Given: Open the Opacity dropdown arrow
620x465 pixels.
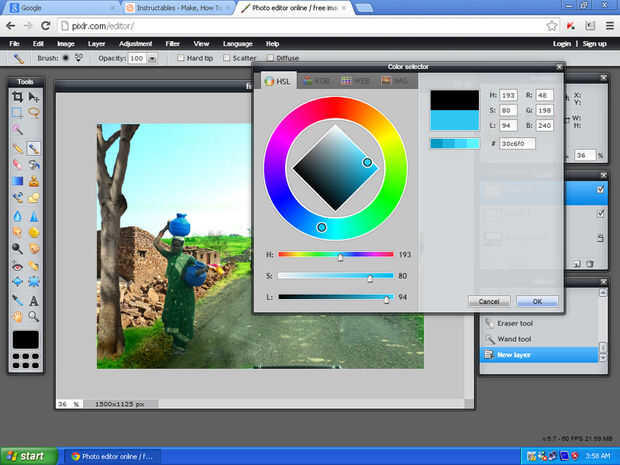Looking at the screenshot, I should tap(152, 59).
